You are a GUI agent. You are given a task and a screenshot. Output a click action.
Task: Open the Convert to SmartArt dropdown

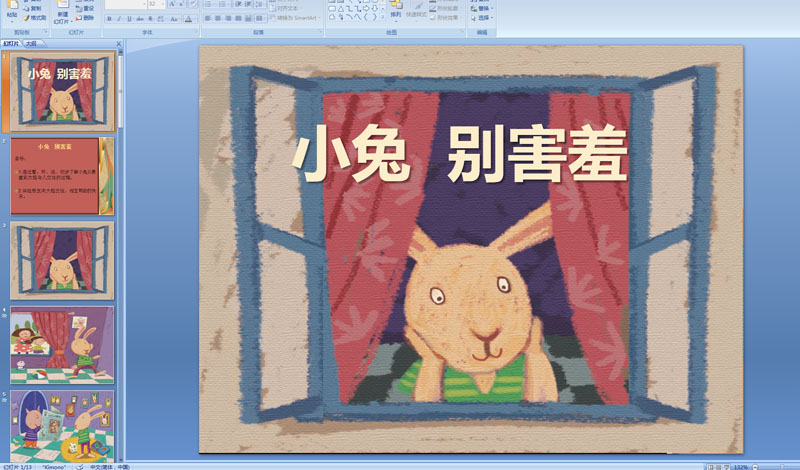click(x=293, y=18)
